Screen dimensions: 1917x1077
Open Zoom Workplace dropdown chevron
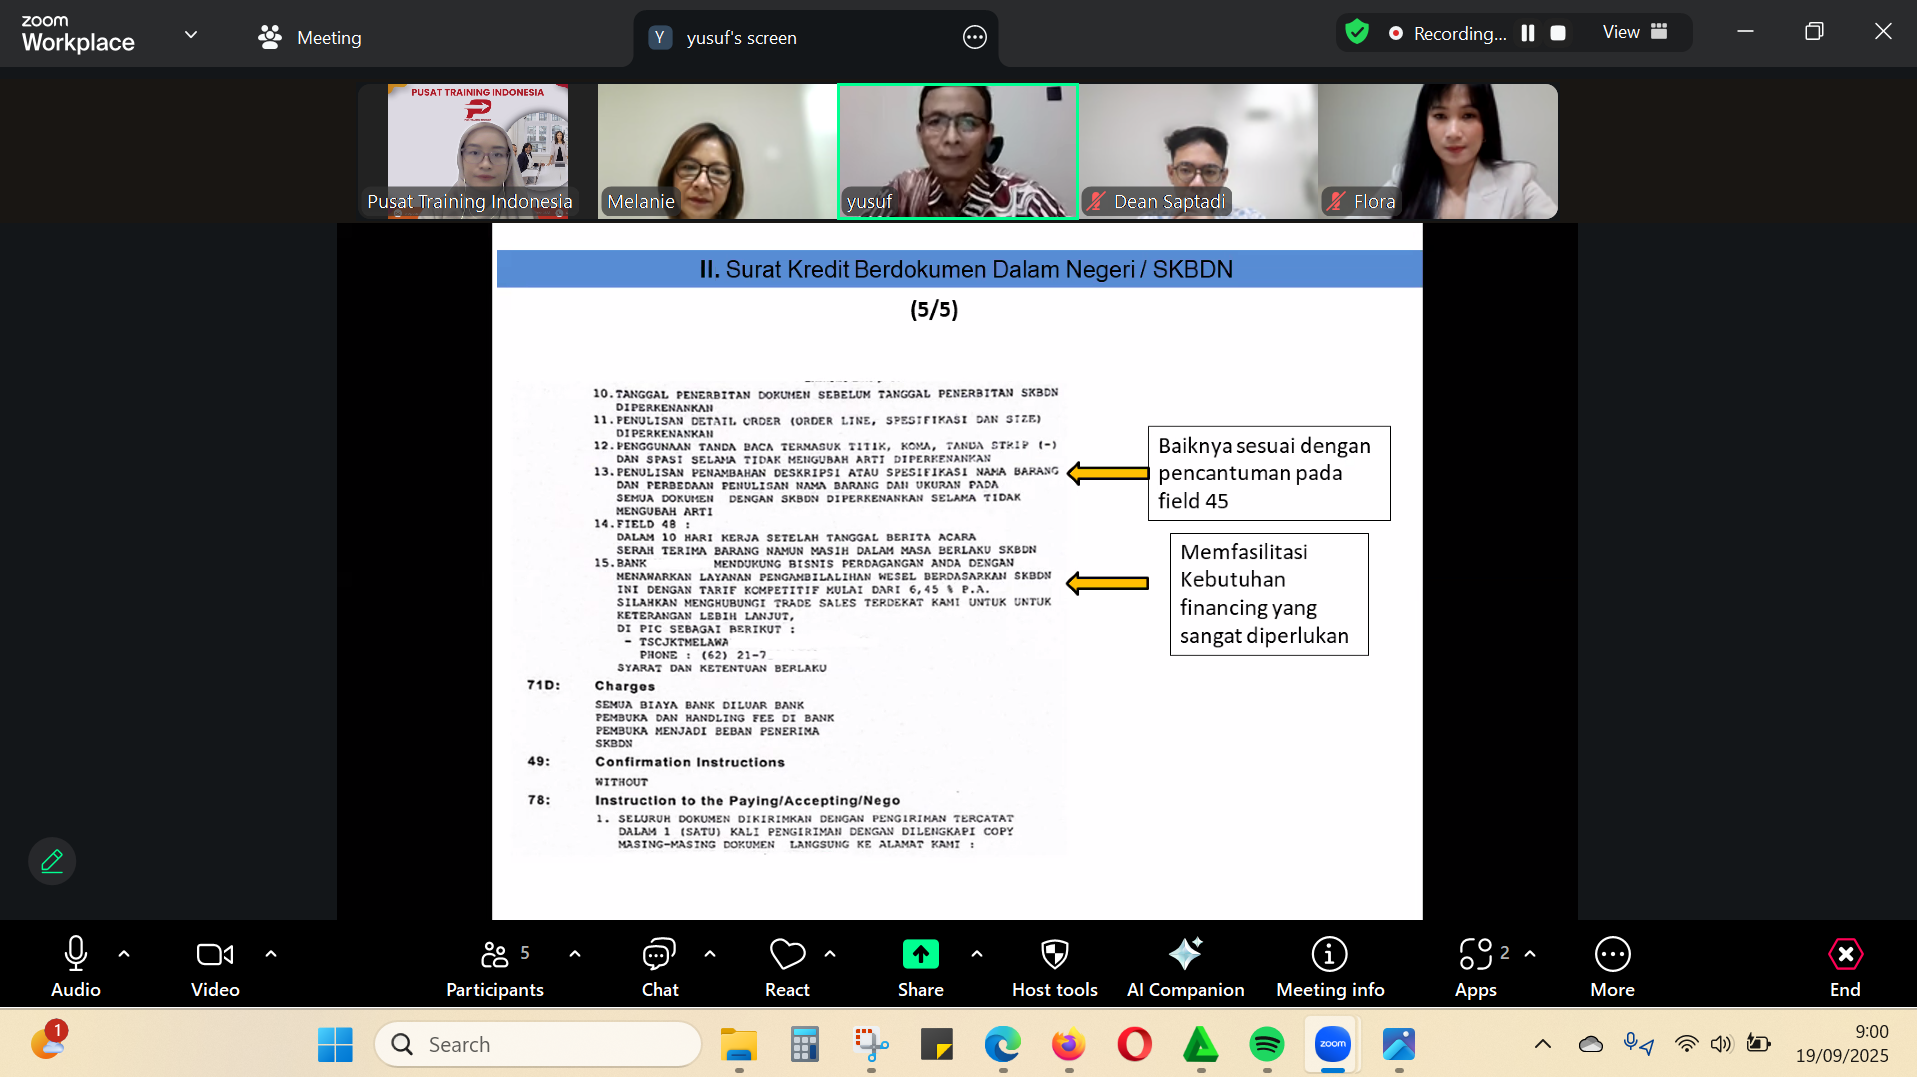point(191,35)
